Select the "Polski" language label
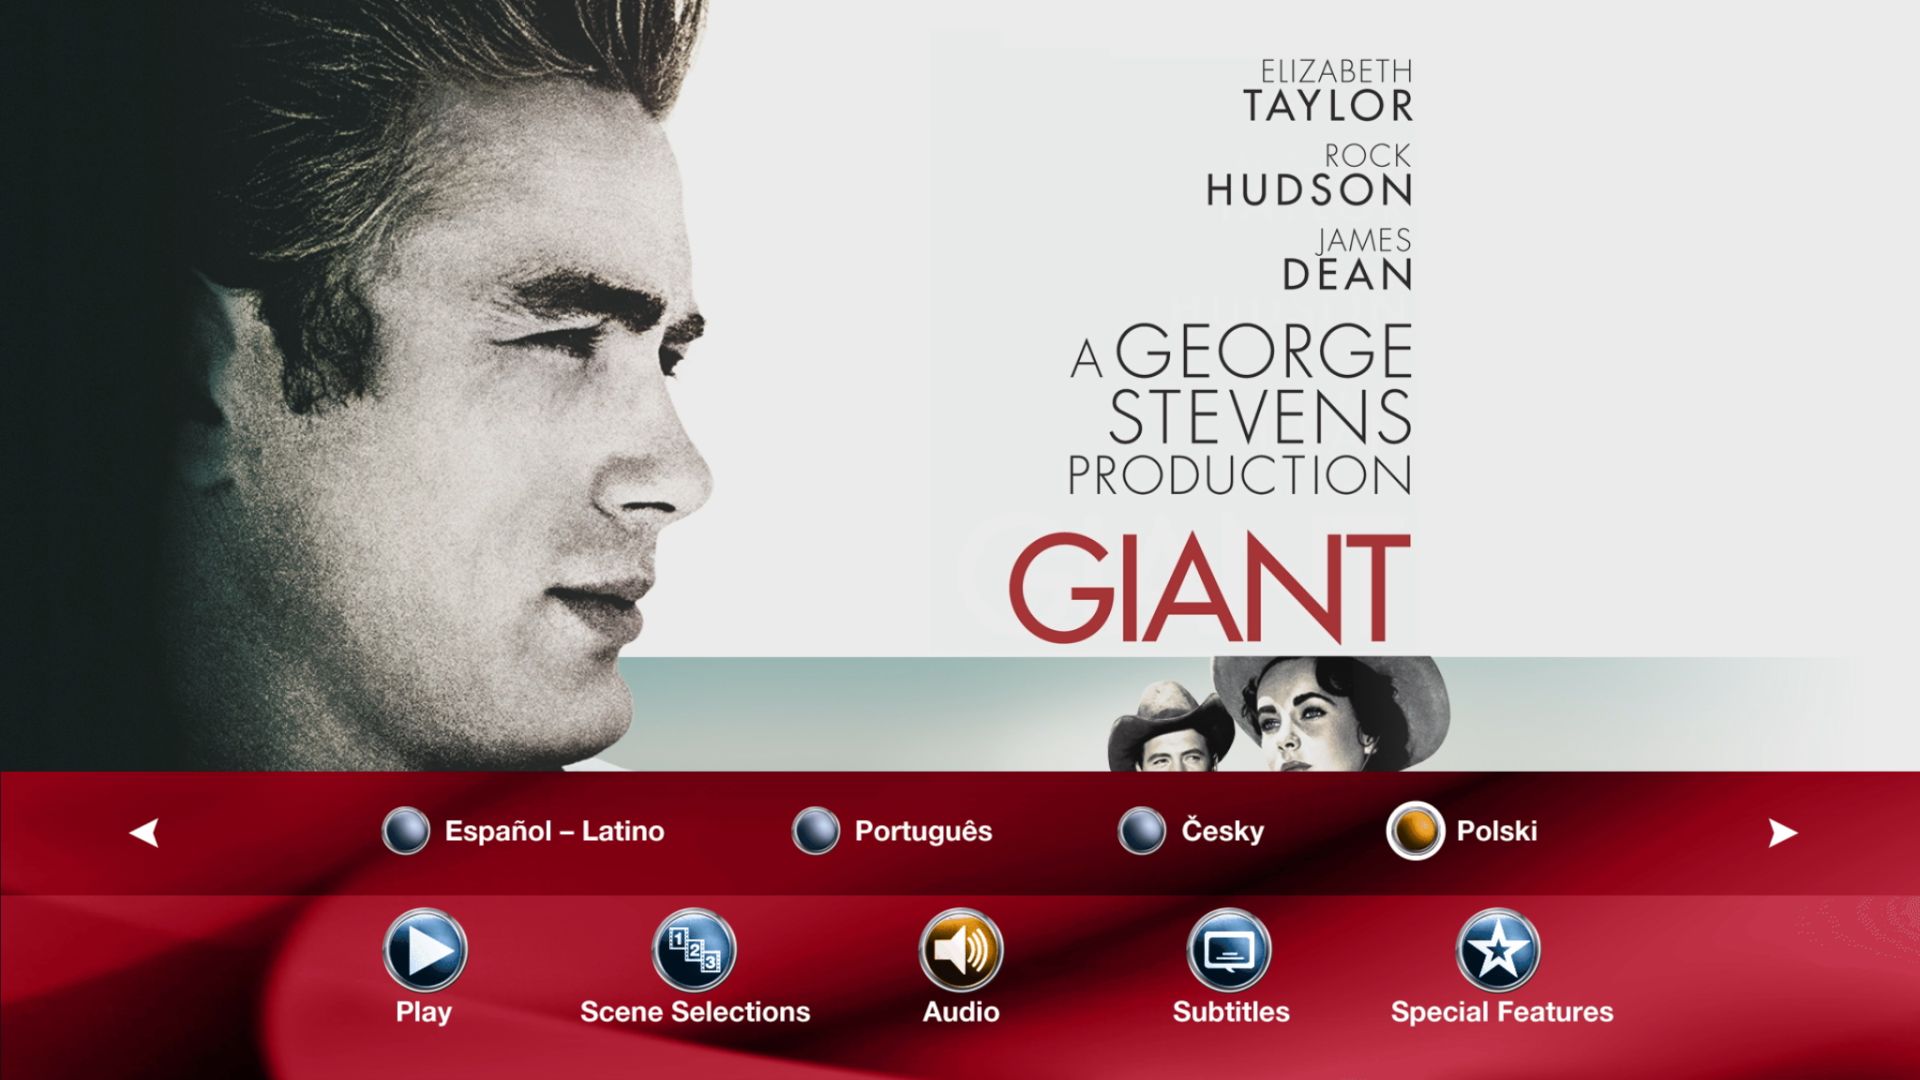 pos(1496,831)
